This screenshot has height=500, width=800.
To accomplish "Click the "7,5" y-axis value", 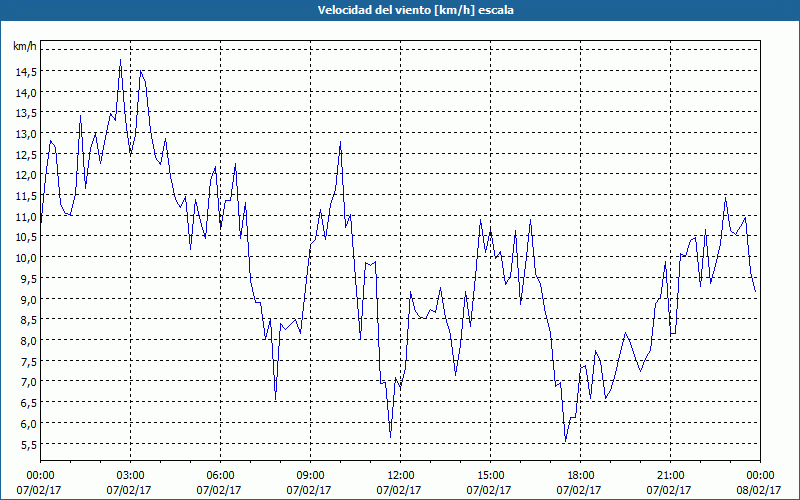I will tap(28, 361).
